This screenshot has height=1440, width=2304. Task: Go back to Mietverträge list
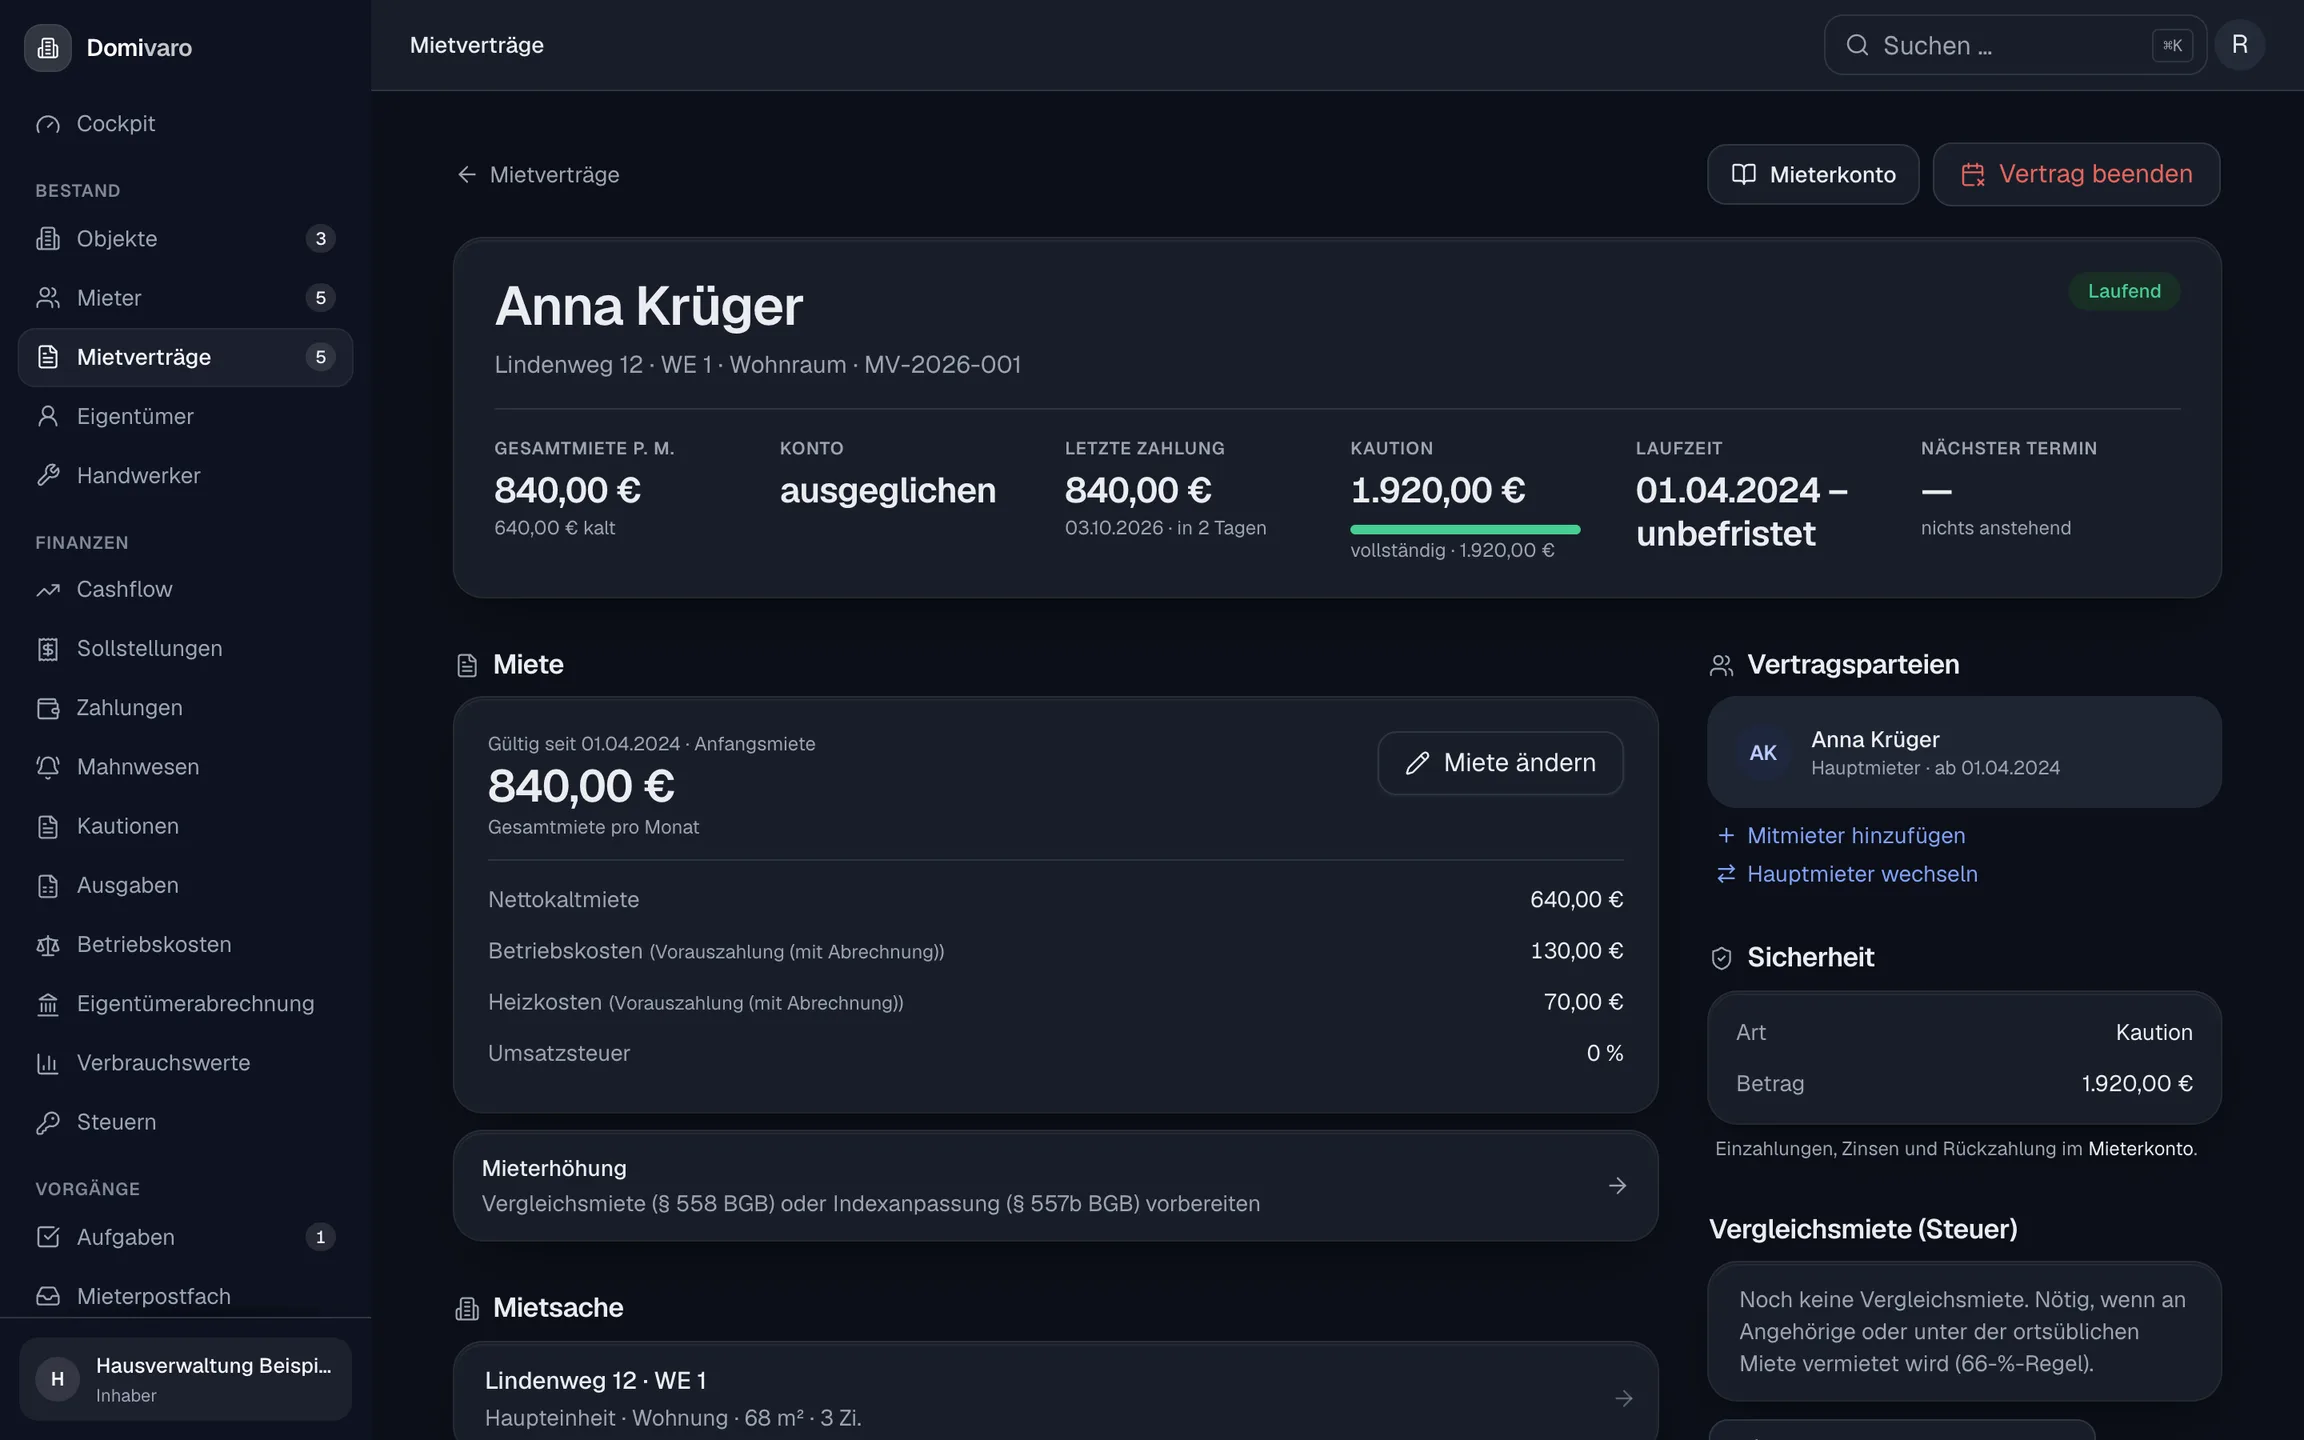538,174
